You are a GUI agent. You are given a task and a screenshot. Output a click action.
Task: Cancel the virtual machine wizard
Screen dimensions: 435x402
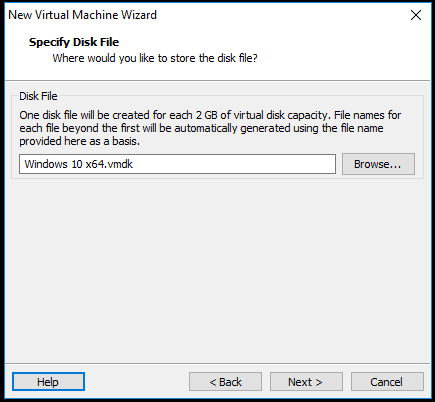click(x=387, y=382)
